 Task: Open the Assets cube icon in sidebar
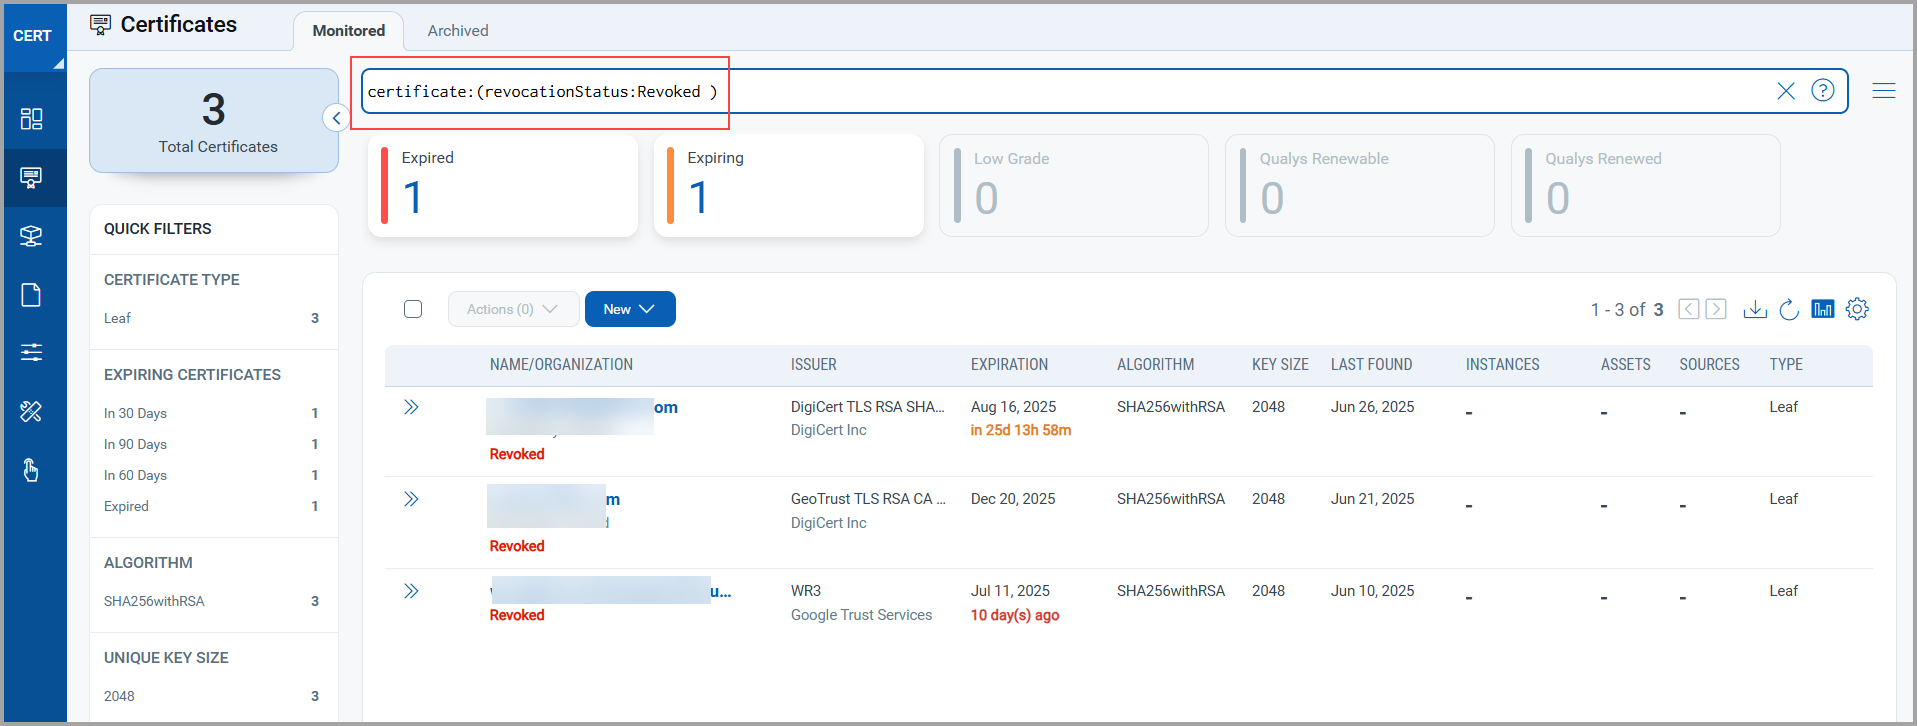(32, 236)
